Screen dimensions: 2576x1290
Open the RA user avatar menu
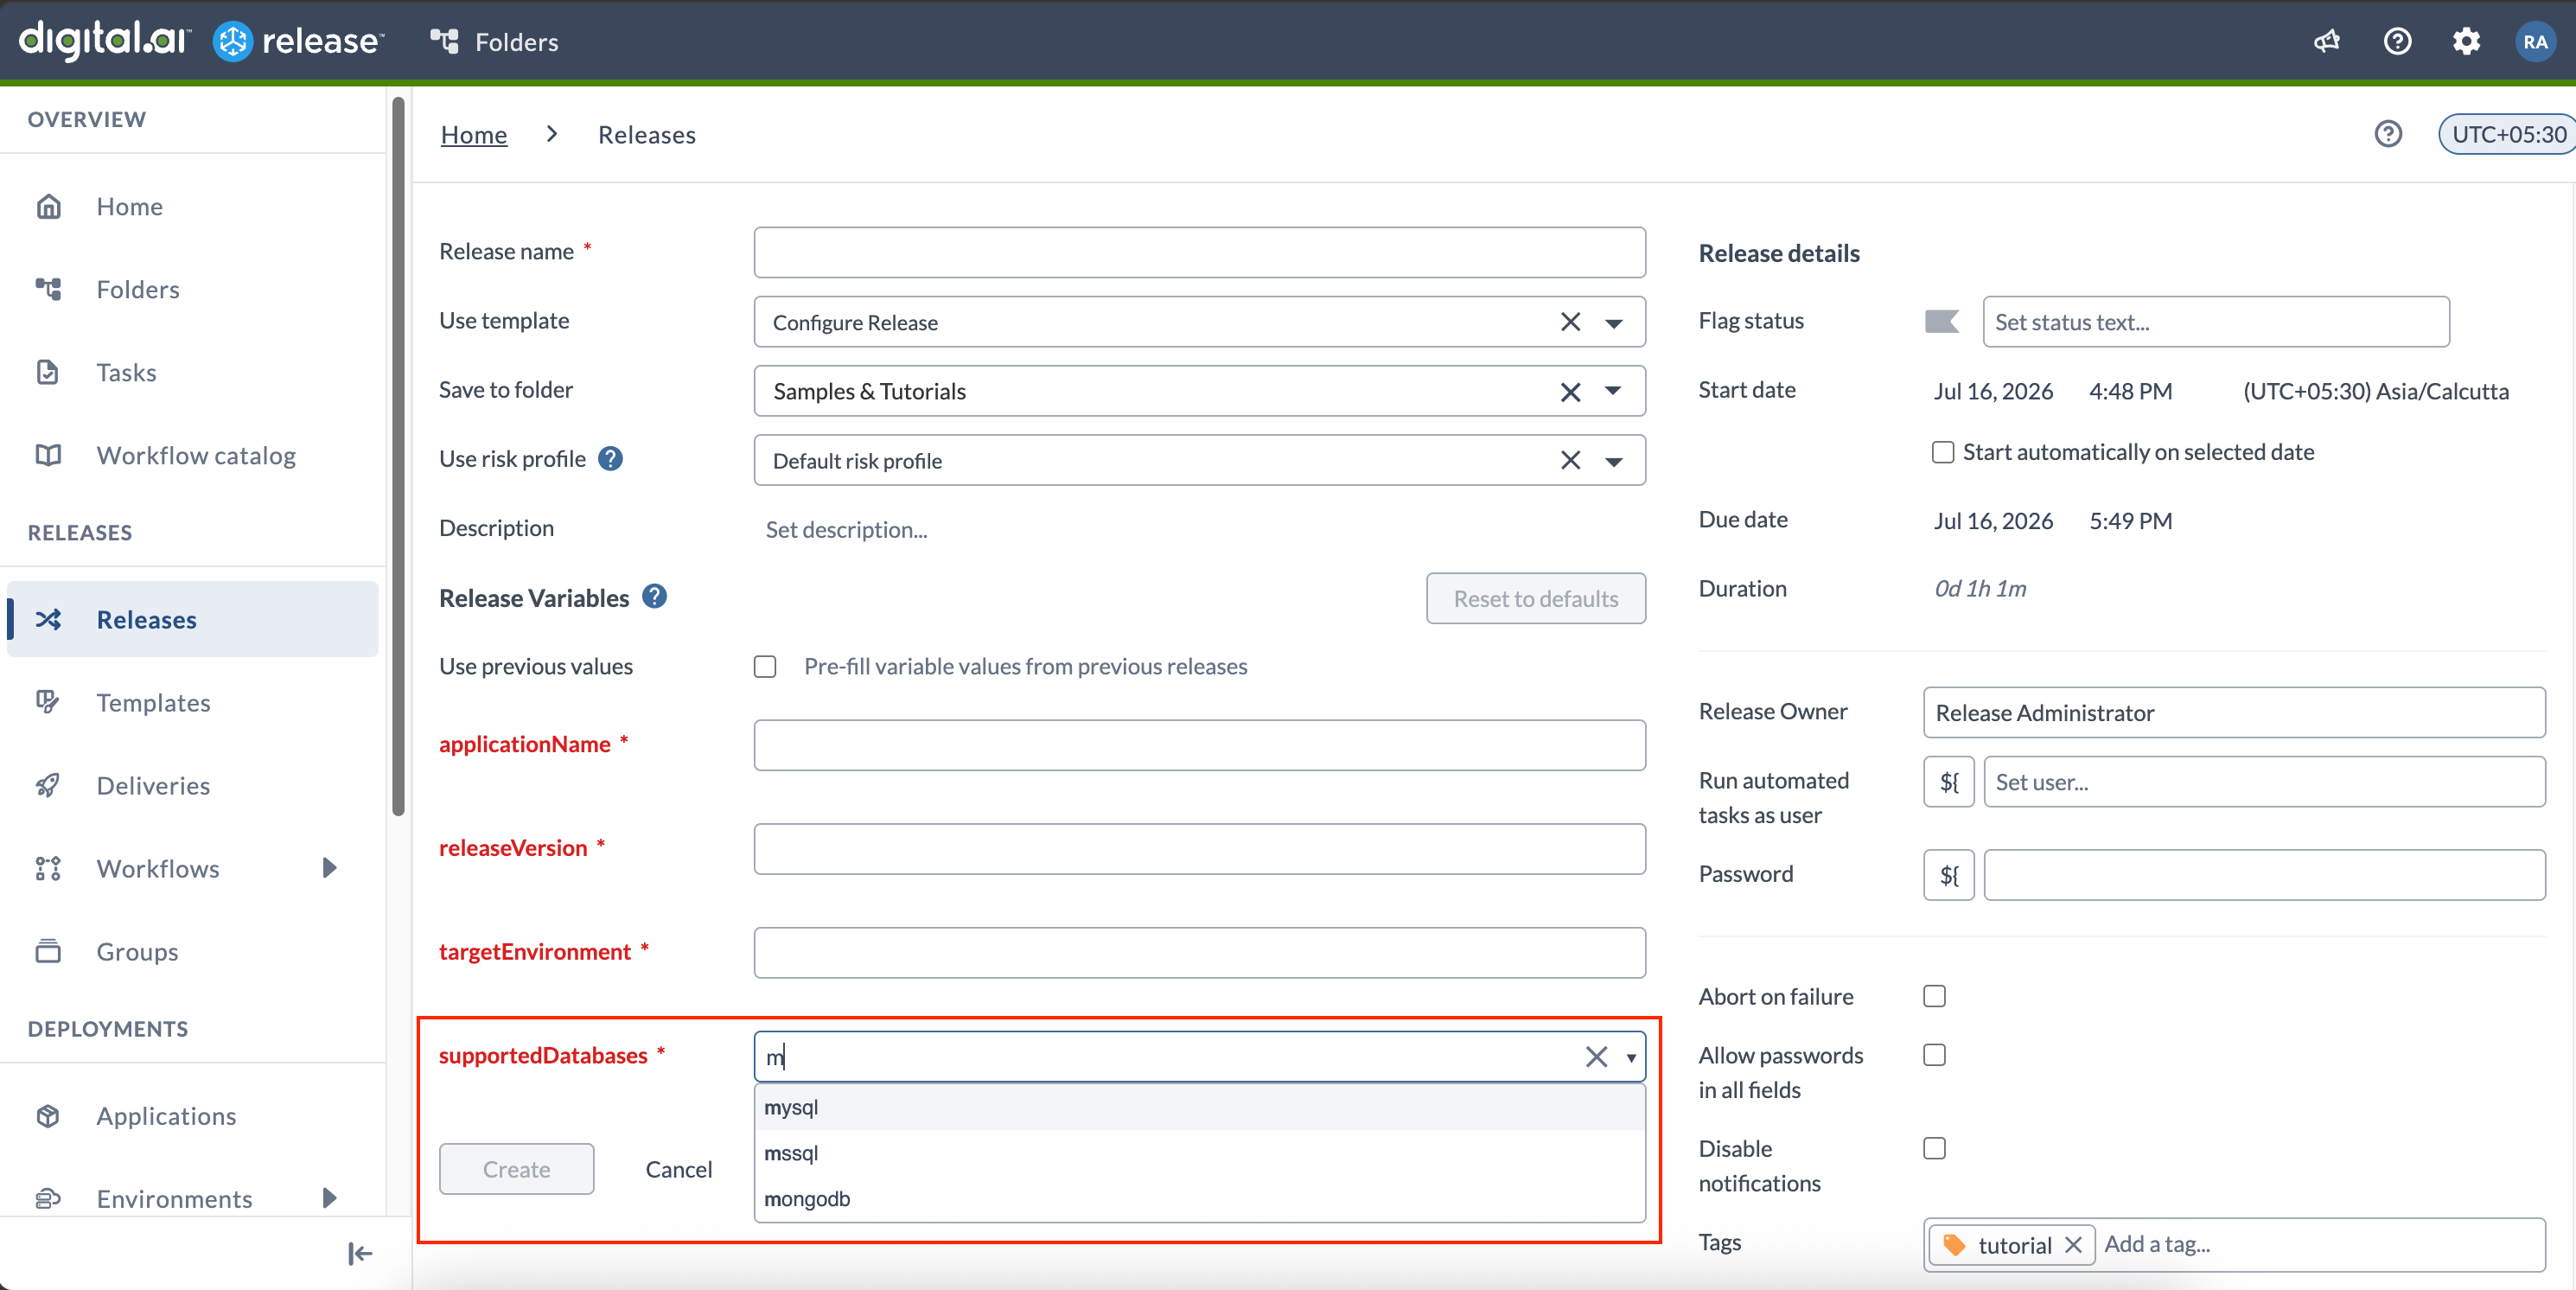(x=2534, y=41)
